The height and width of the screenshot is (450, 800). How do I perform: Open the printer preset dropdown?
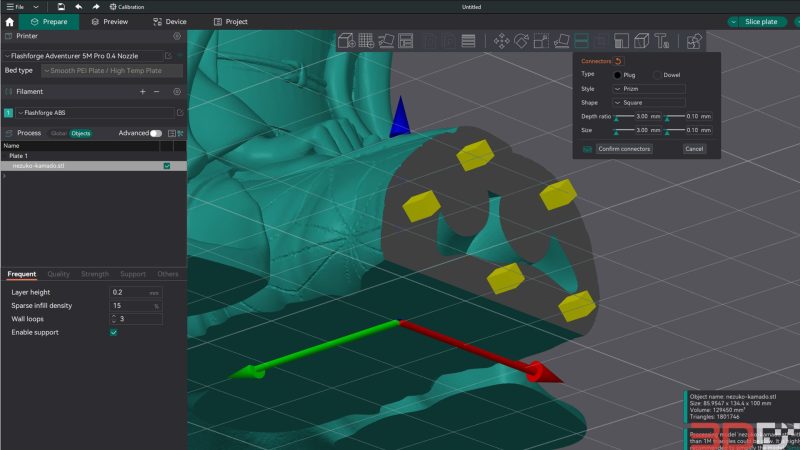tap(83, 56)
